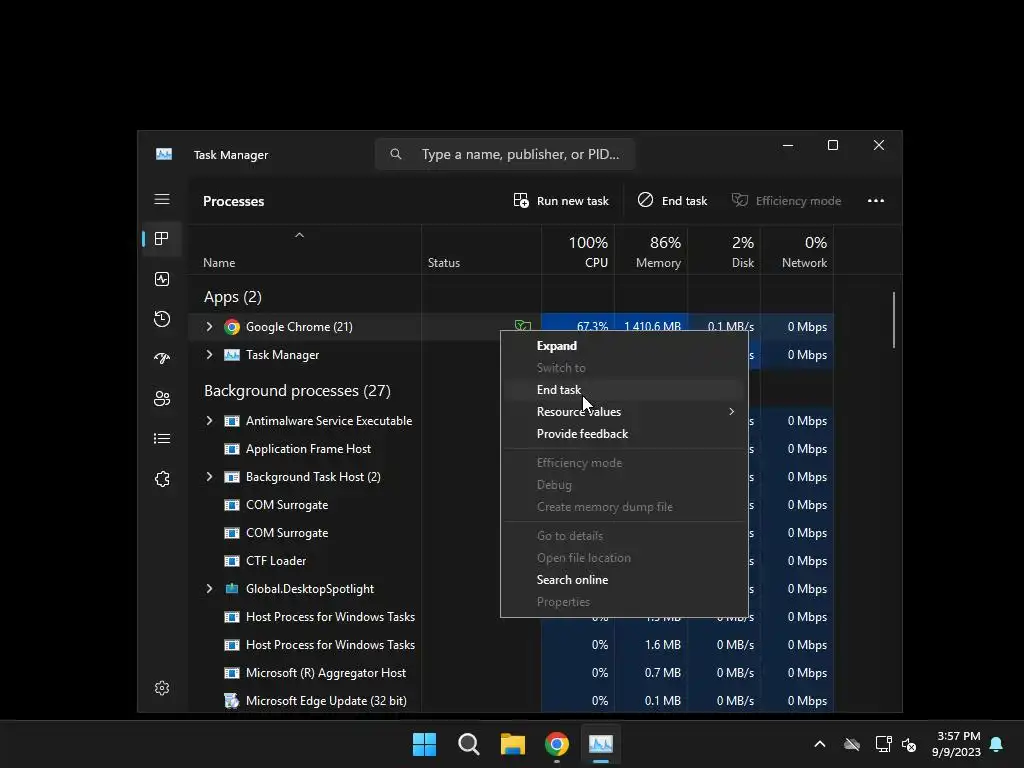Sort by the Status column header
Viewport: 1024px width, 768px height.
coord(481,251)
